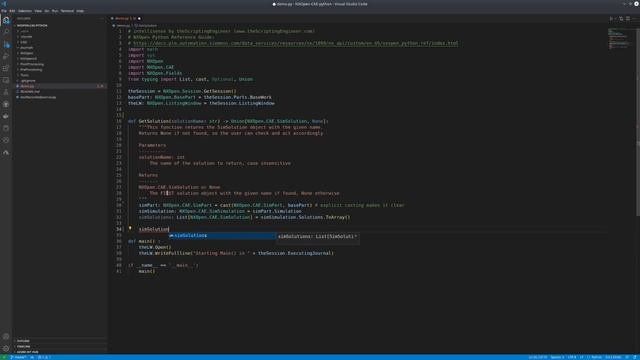The image size is (640, 360).
Task: Split the editor to the right
Action: click(628, 19)
